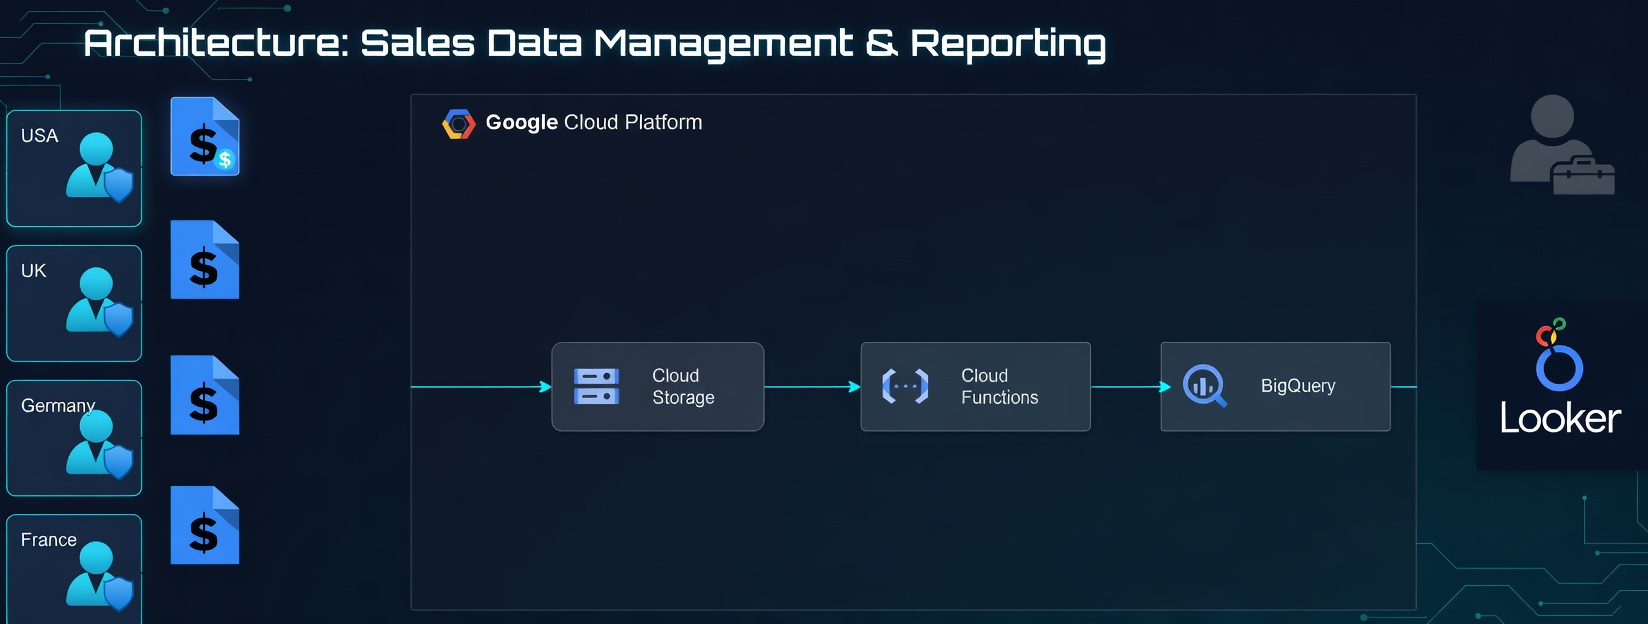Select the UK sales document icon
Image resolution: width=1648 pixels, height=624 pixels.
(x=205, y=260)
